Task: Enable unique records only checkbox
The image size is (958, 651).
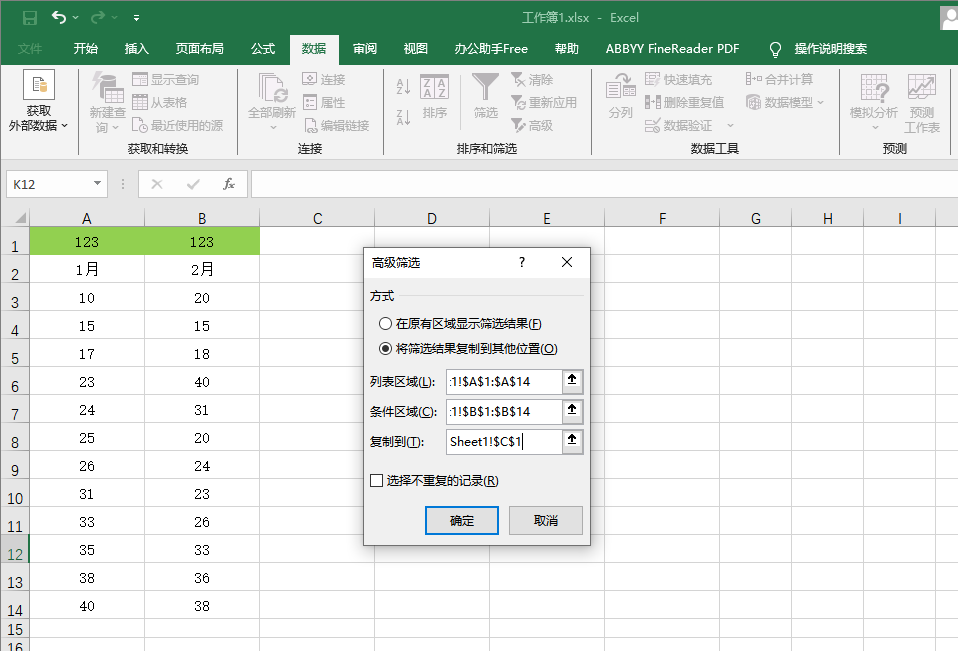Action: point(377,481)
